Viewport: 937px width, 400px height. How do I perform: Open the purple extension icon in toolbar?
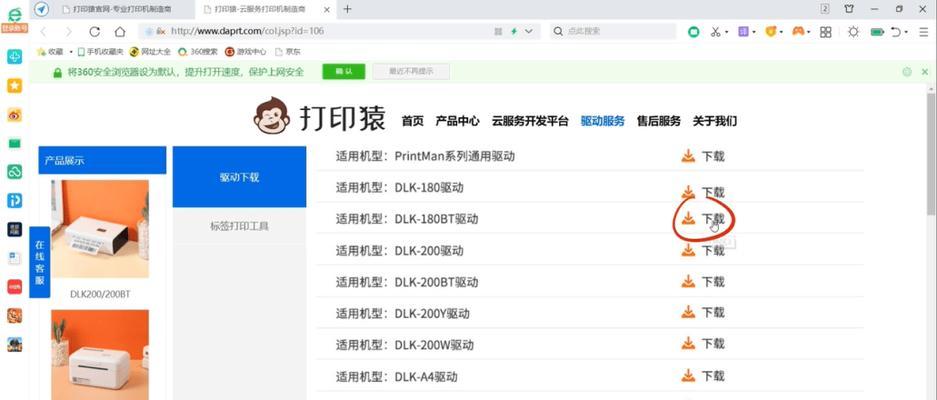click(x=743, y=32)
